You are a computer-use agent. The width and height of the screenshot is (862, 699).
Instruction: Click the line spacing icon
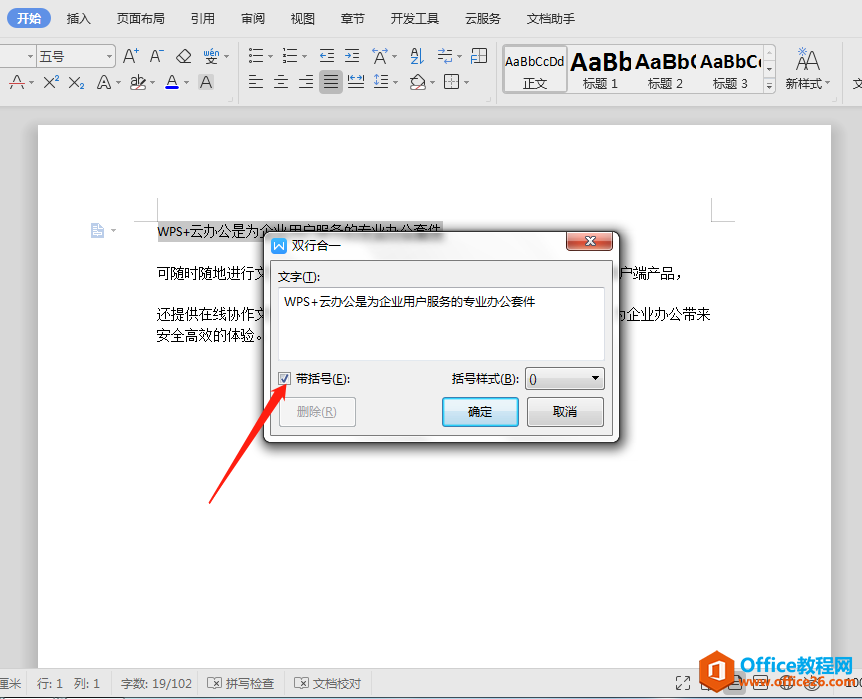(381, 82)
